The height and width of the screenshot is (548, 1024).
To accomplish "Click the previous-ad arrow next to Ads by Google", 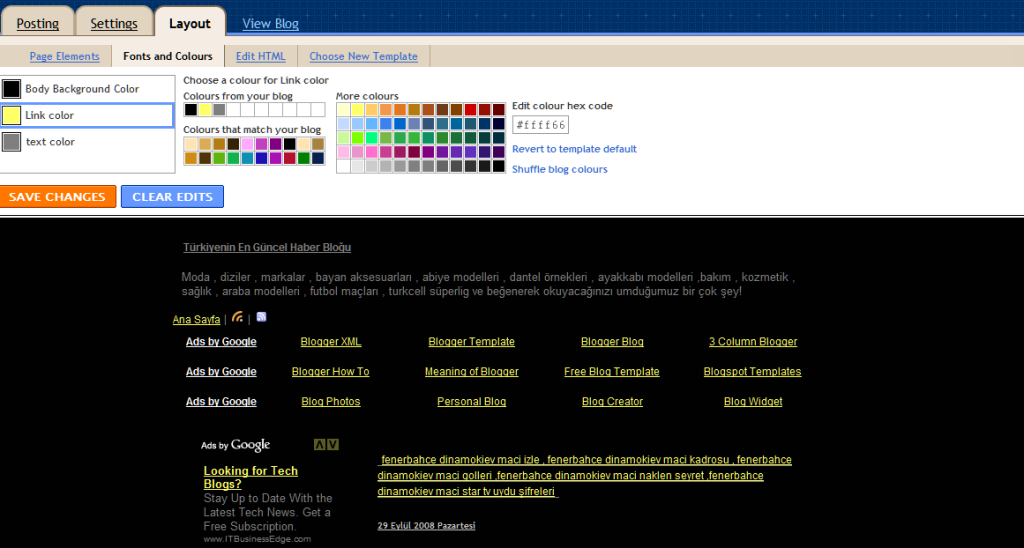I will pos(319,445).
